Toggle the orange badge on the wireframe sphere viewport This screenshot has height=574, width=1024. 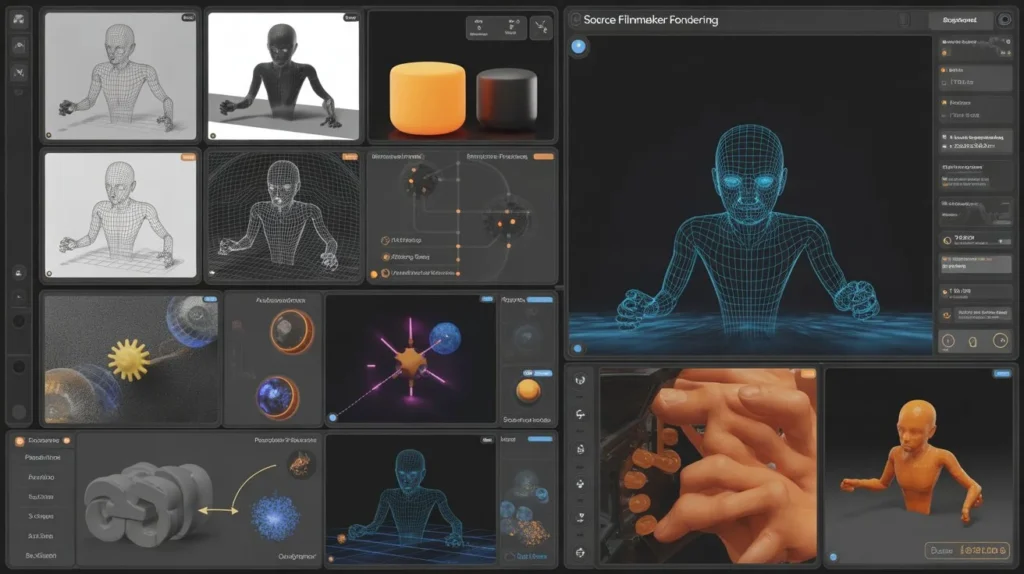(x=349, y=157)
